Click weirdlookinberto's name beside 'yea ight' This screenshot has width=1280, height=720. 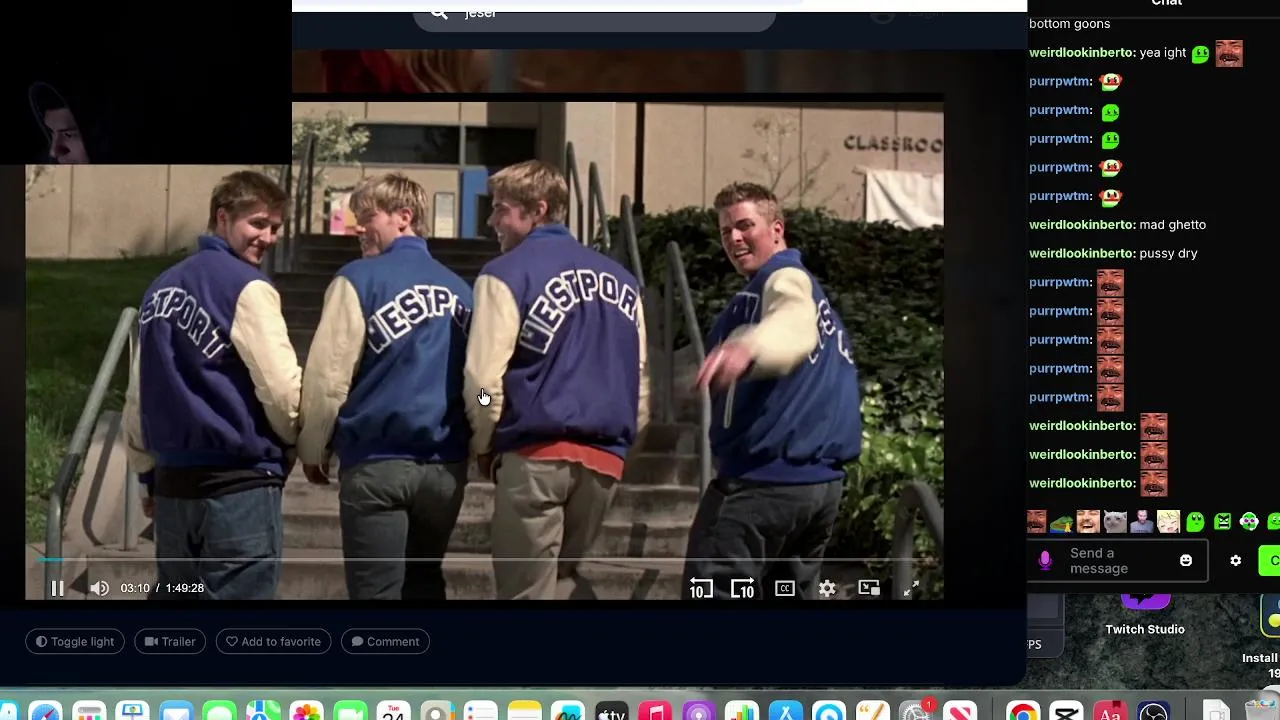(x=1082, y=53)
